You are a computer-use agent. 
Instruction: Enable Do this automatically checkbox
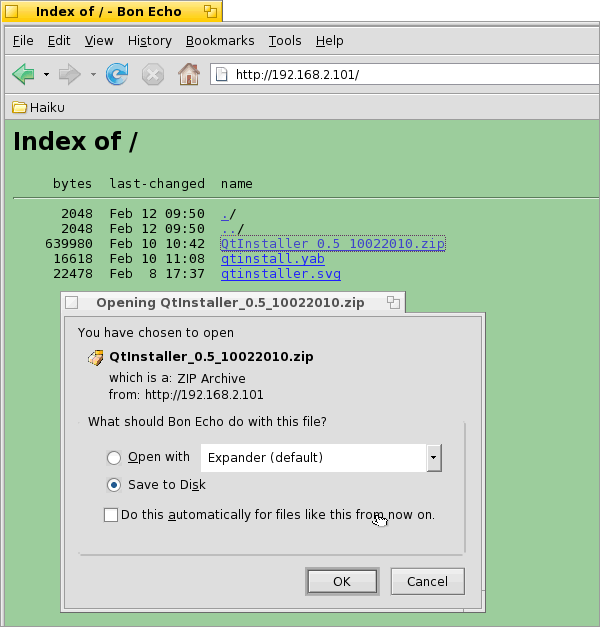pos(110,515)
